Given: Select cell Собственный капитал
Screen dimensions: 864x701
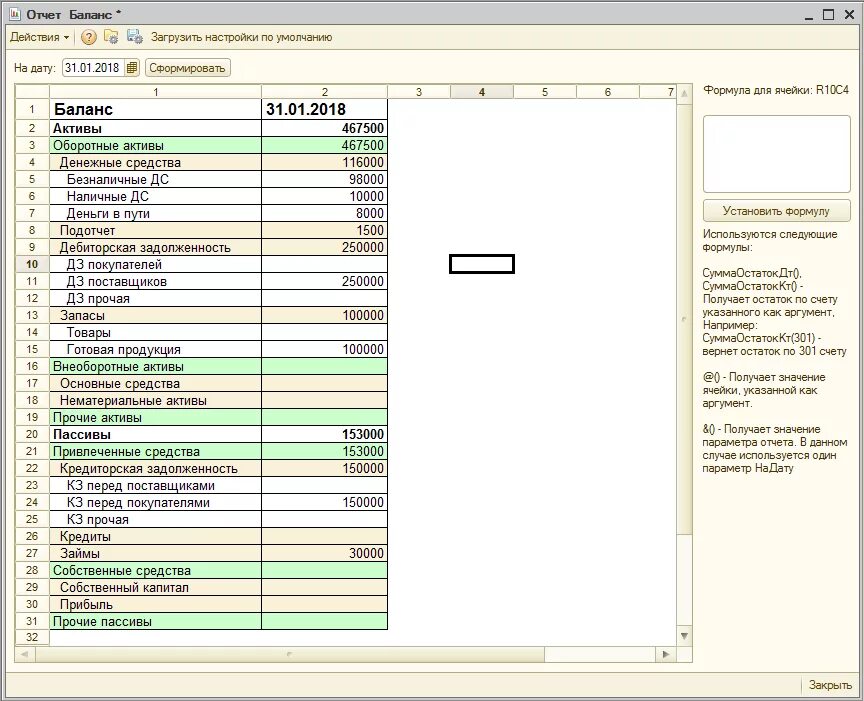Looking at the screenshot, I should pos(155,587).
